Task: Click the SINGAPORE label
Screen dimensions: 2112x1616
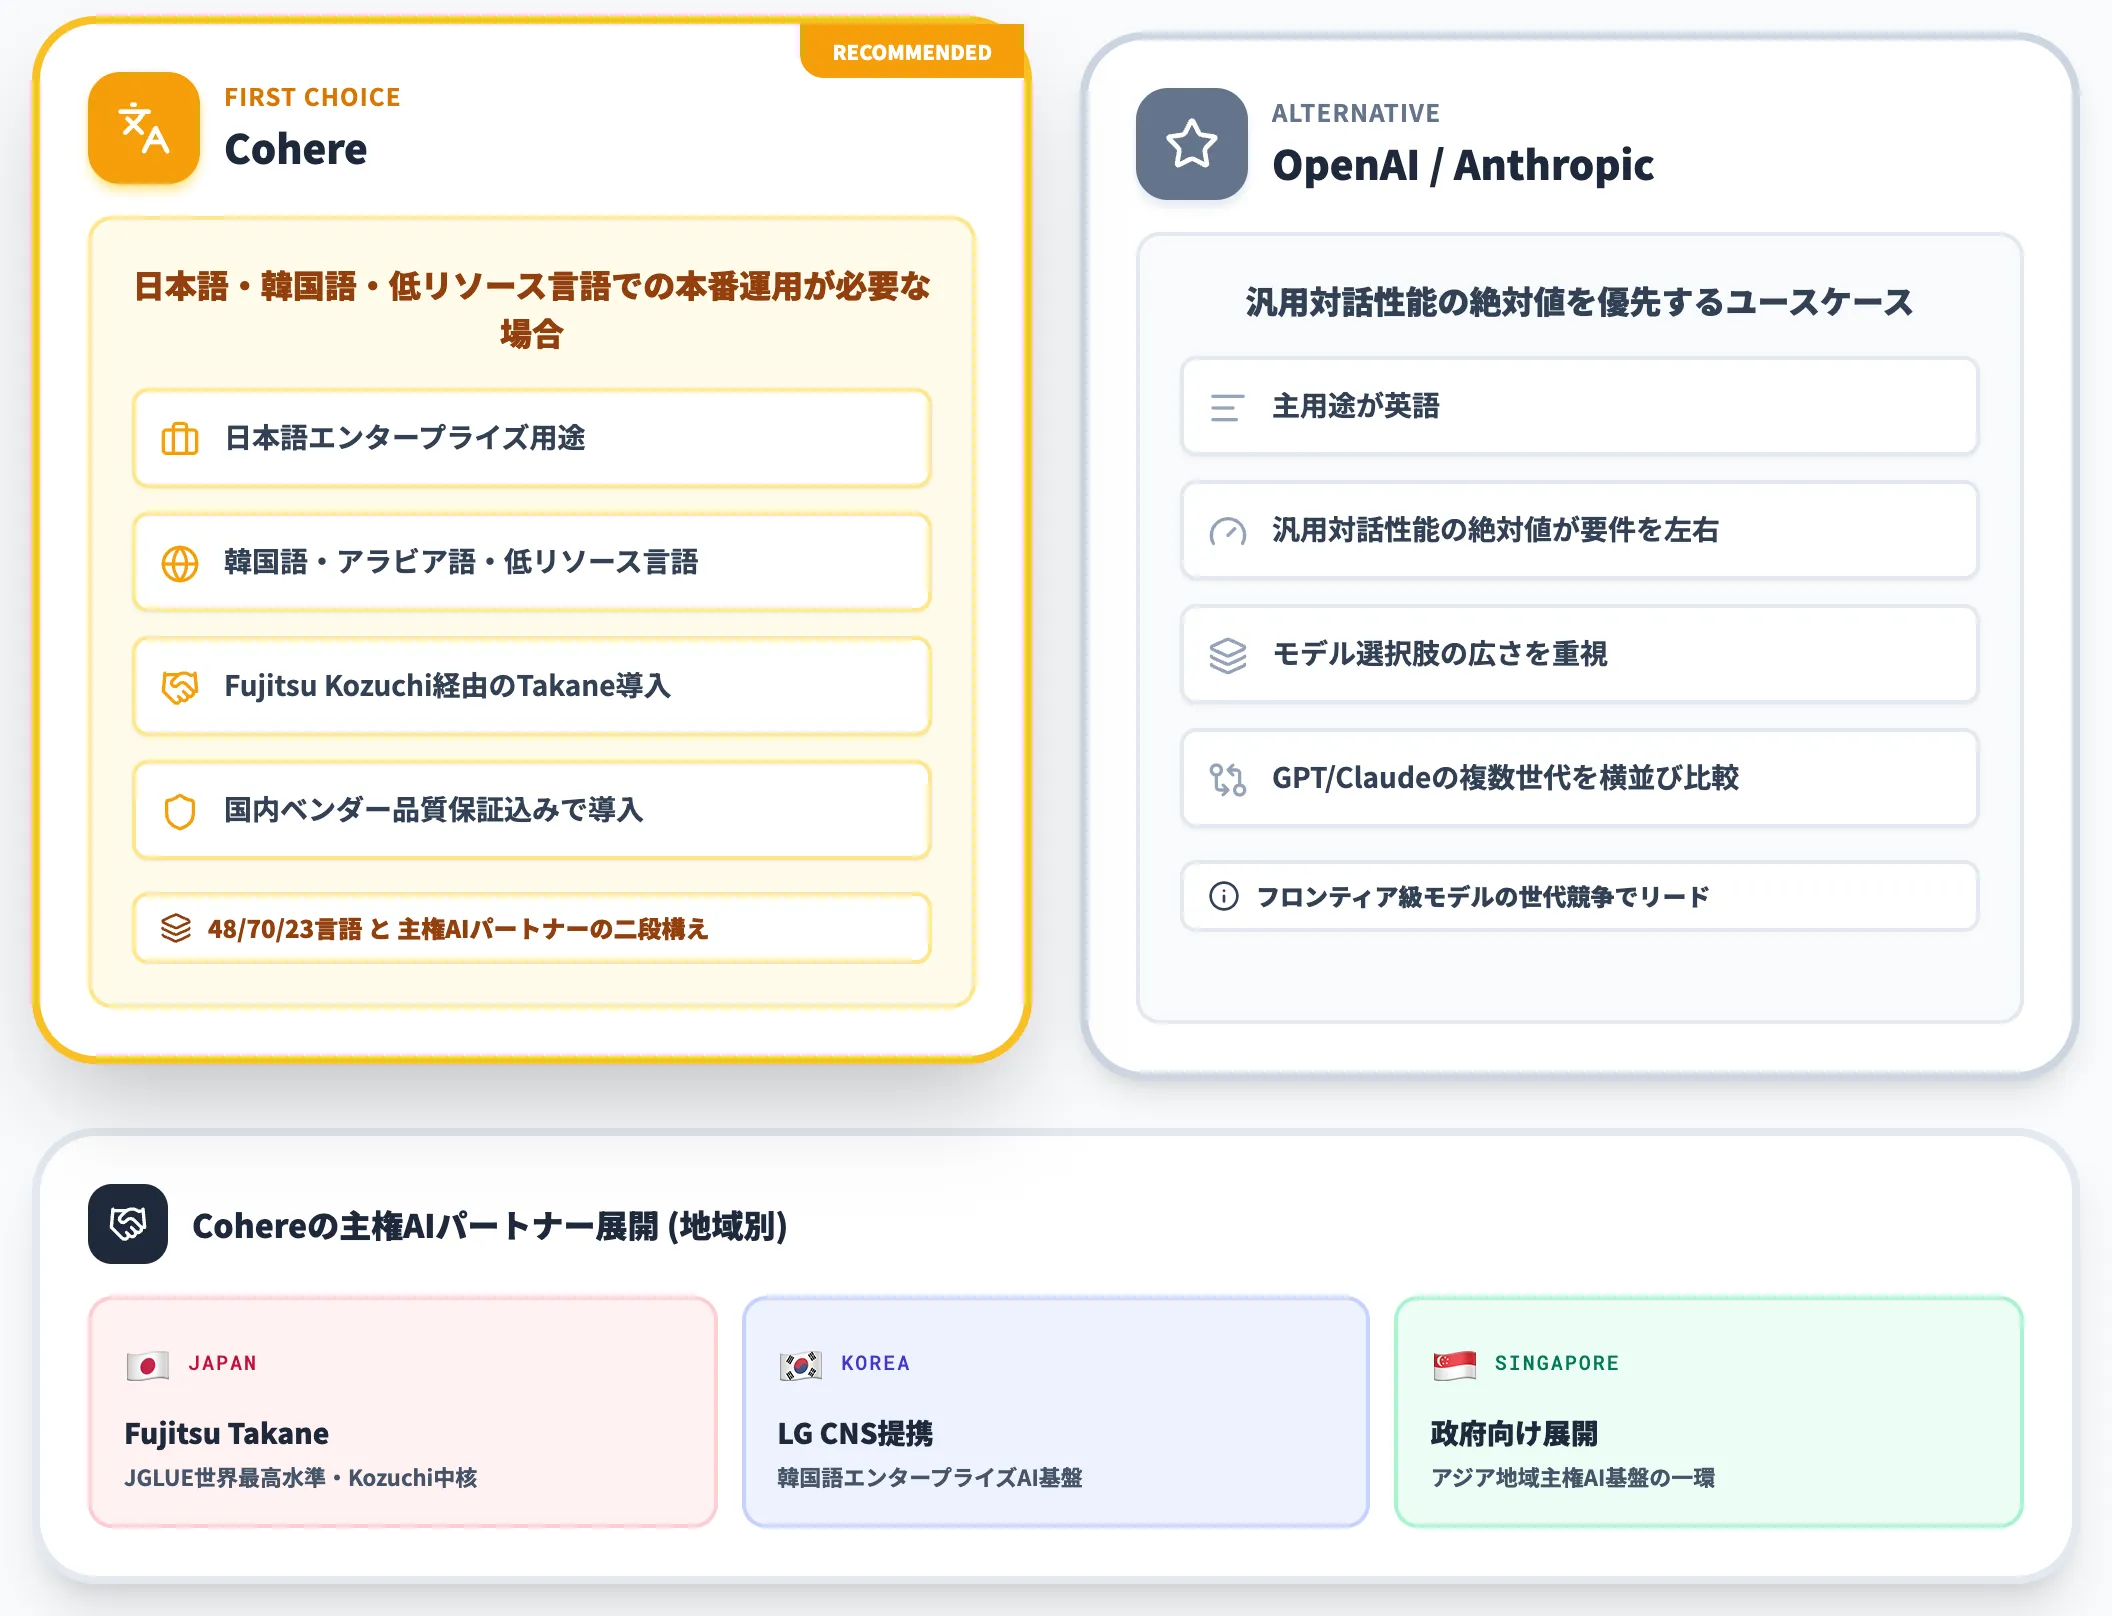Action: 1557,1363
